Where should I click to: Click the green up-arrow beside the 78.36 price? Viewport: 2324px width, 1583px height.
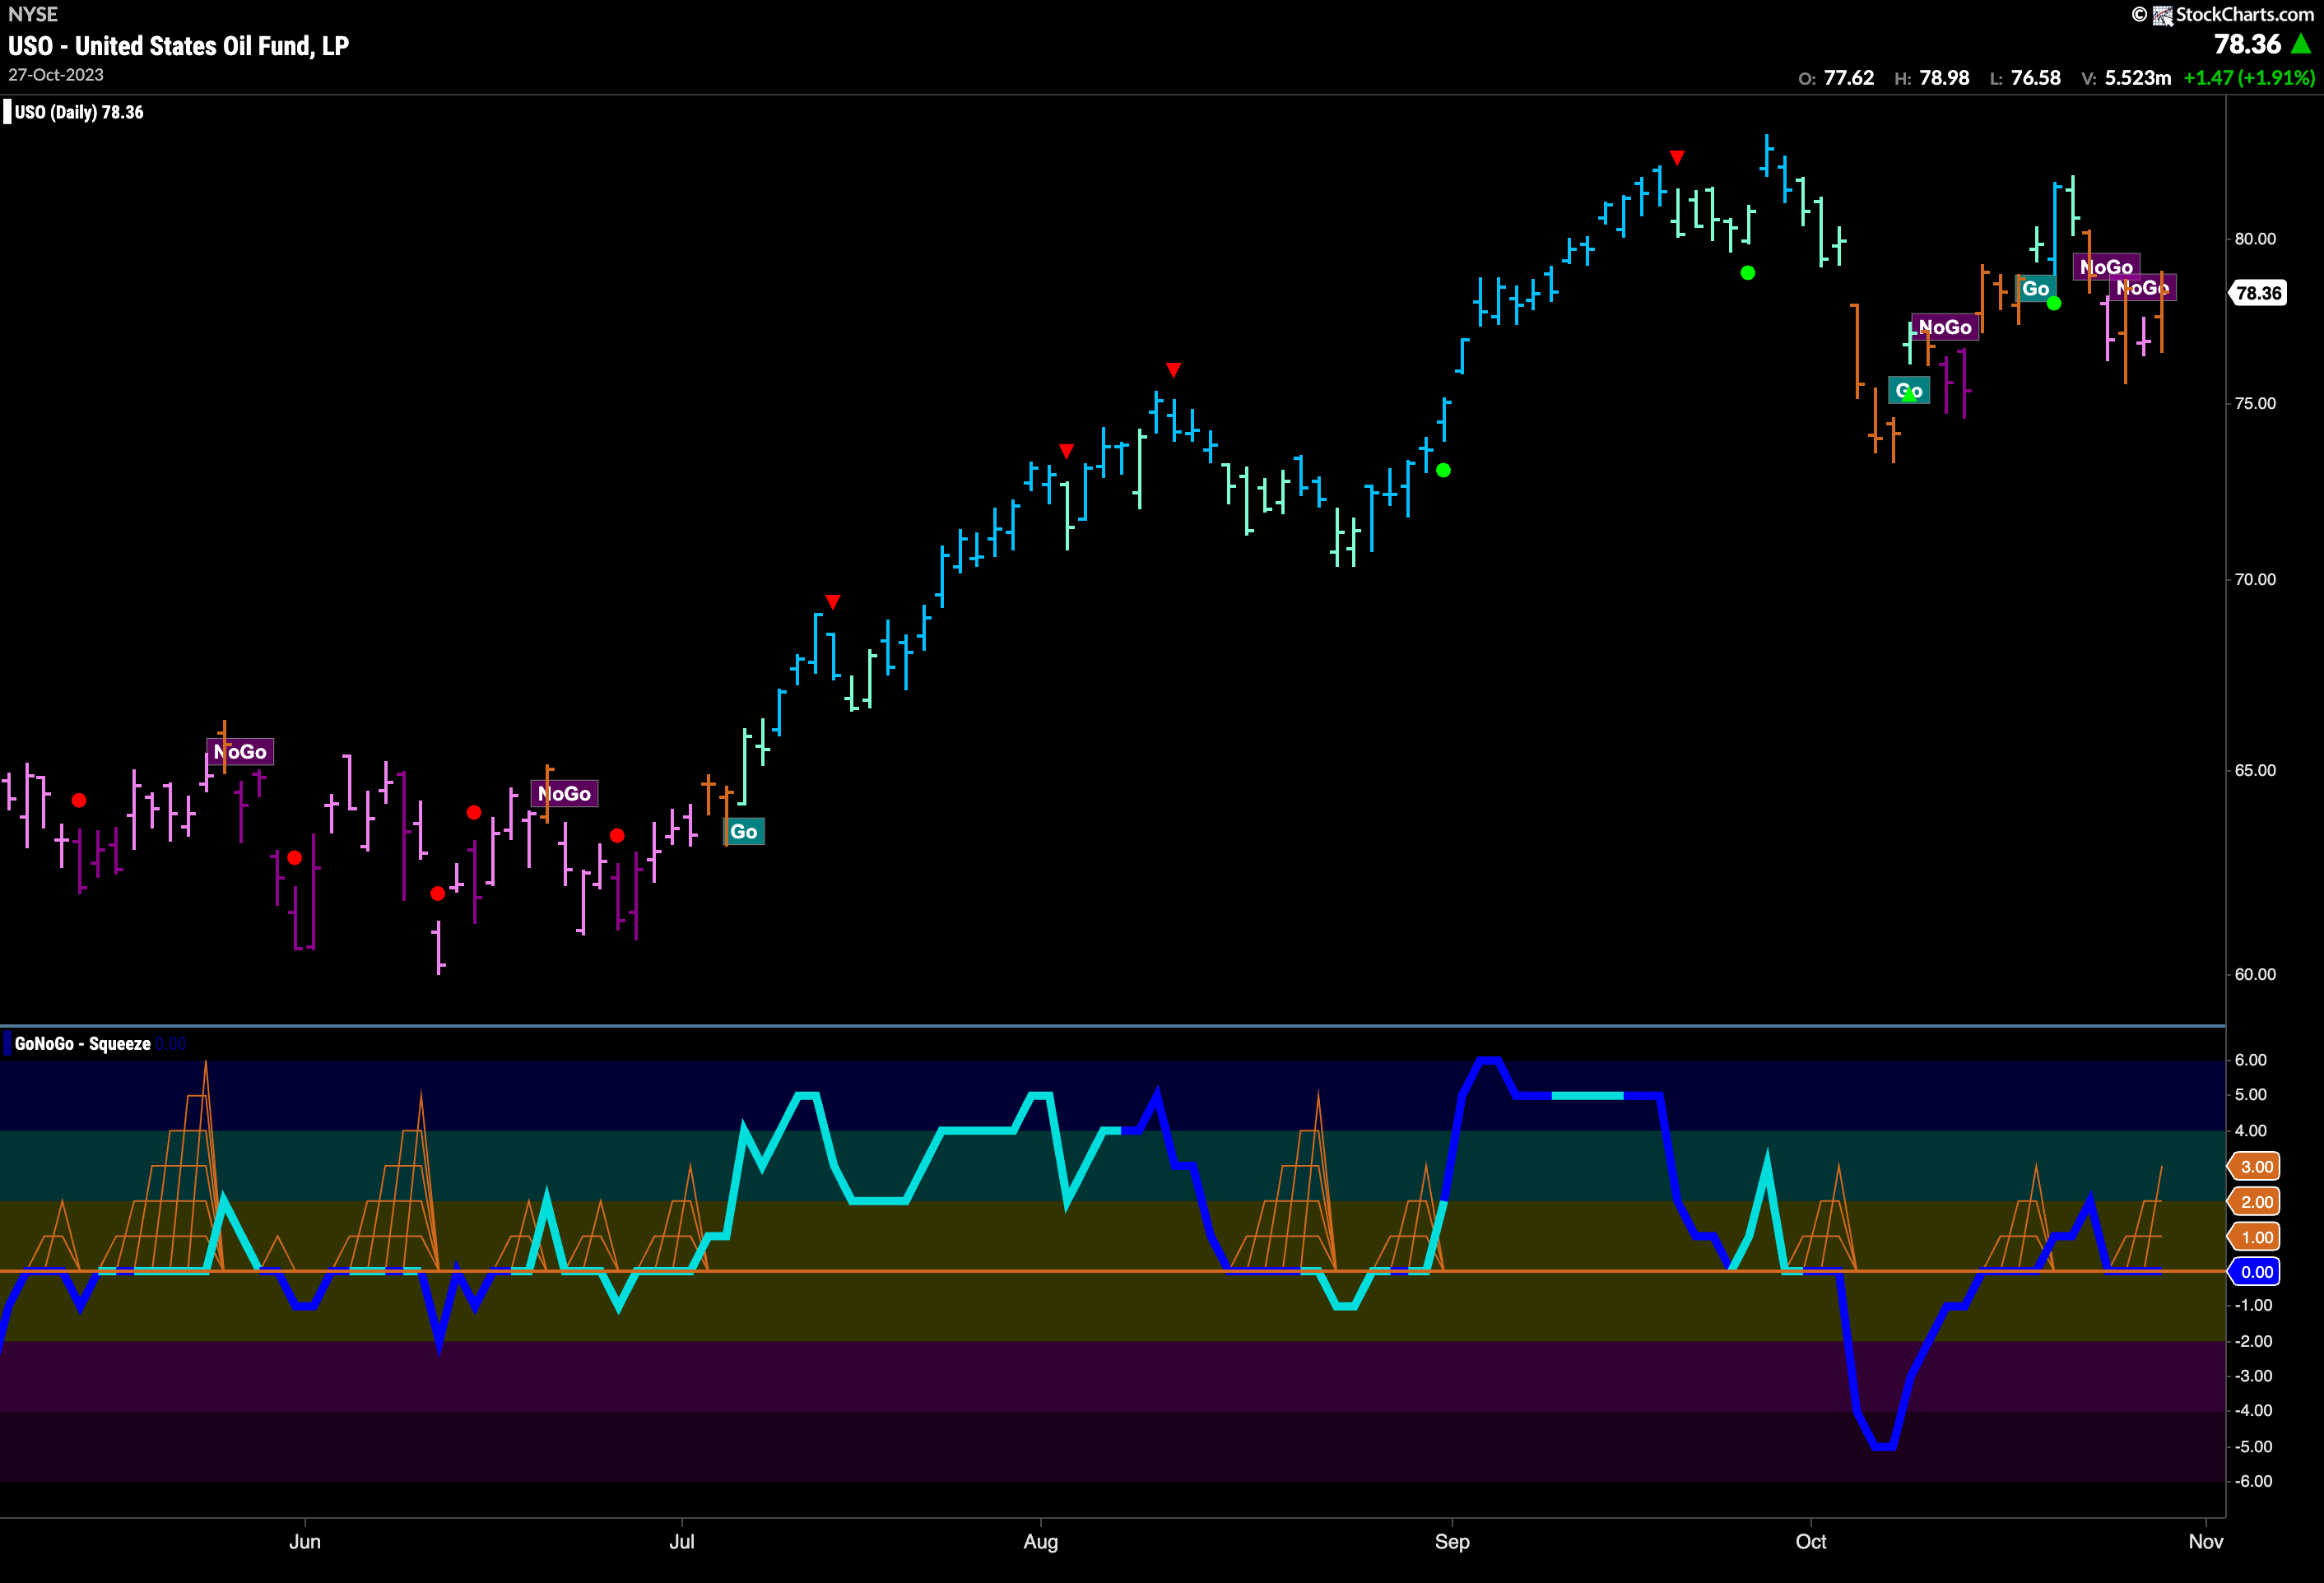click(2301, 44)
